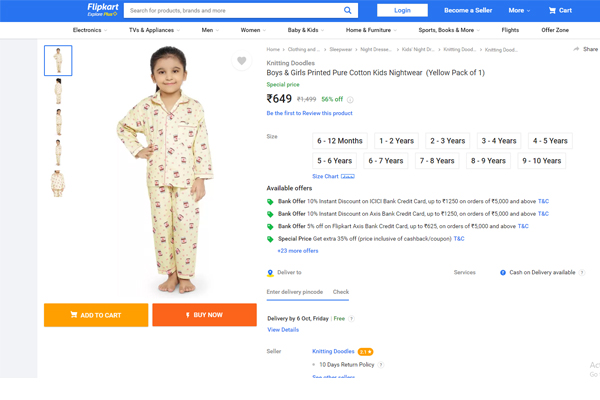
Task: Expand the Electronics category menu
Action: tap(90, 30)
